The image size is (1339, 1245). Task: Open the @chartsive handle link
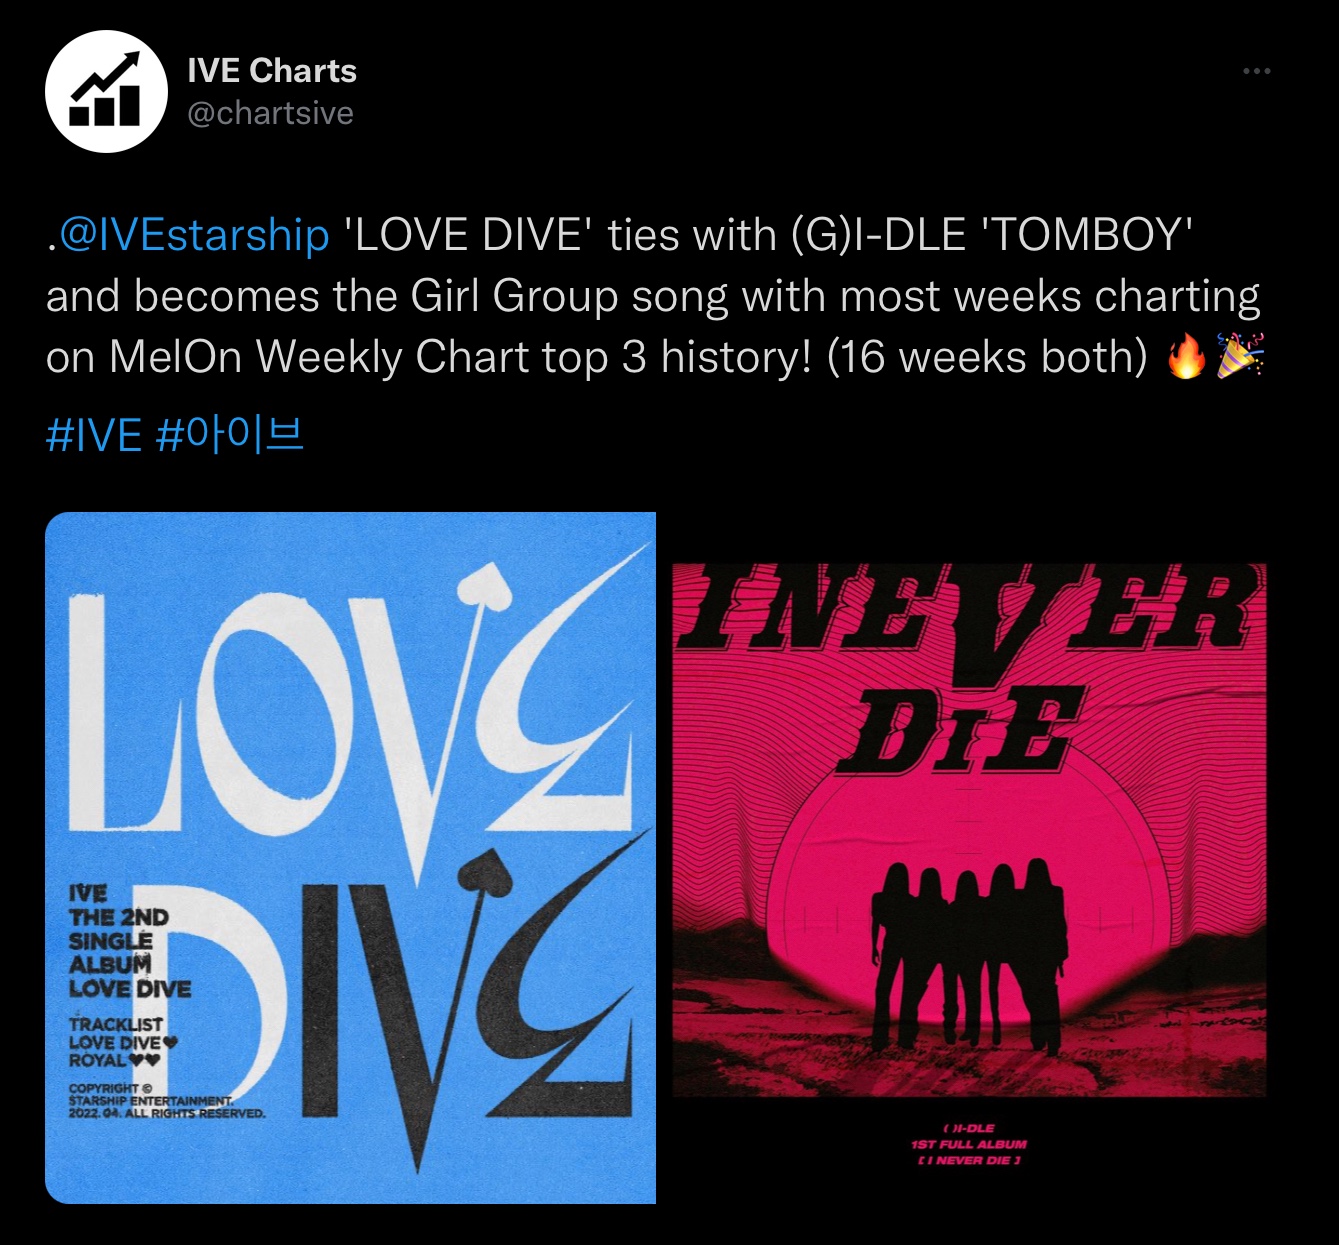[x=270, y=113]
